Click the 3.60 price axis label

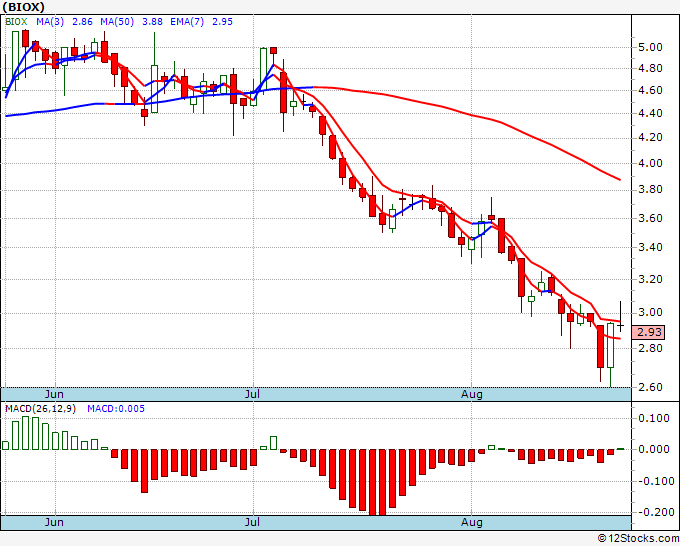(650, 218)
